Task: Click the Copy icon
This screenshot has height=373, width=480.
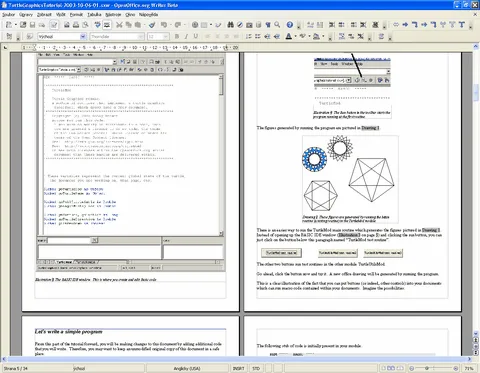Action: [x=128, y=25]
